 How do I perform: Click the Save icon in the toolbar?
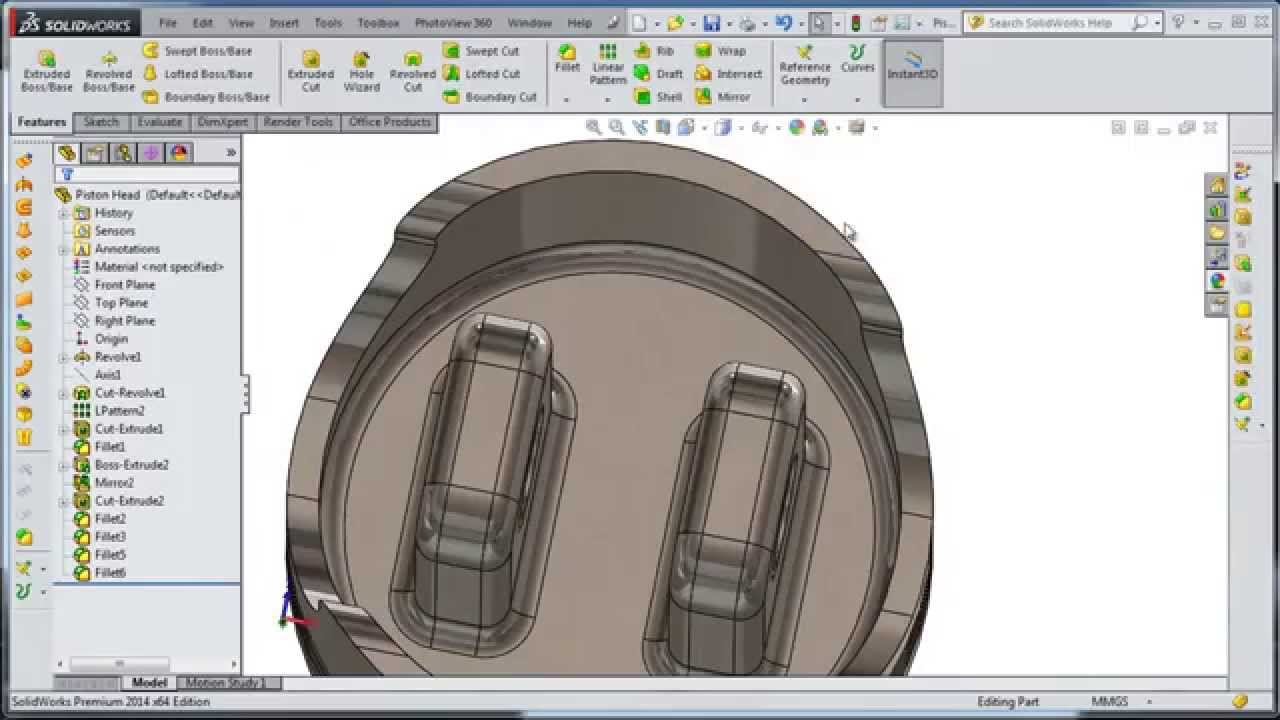712,23
